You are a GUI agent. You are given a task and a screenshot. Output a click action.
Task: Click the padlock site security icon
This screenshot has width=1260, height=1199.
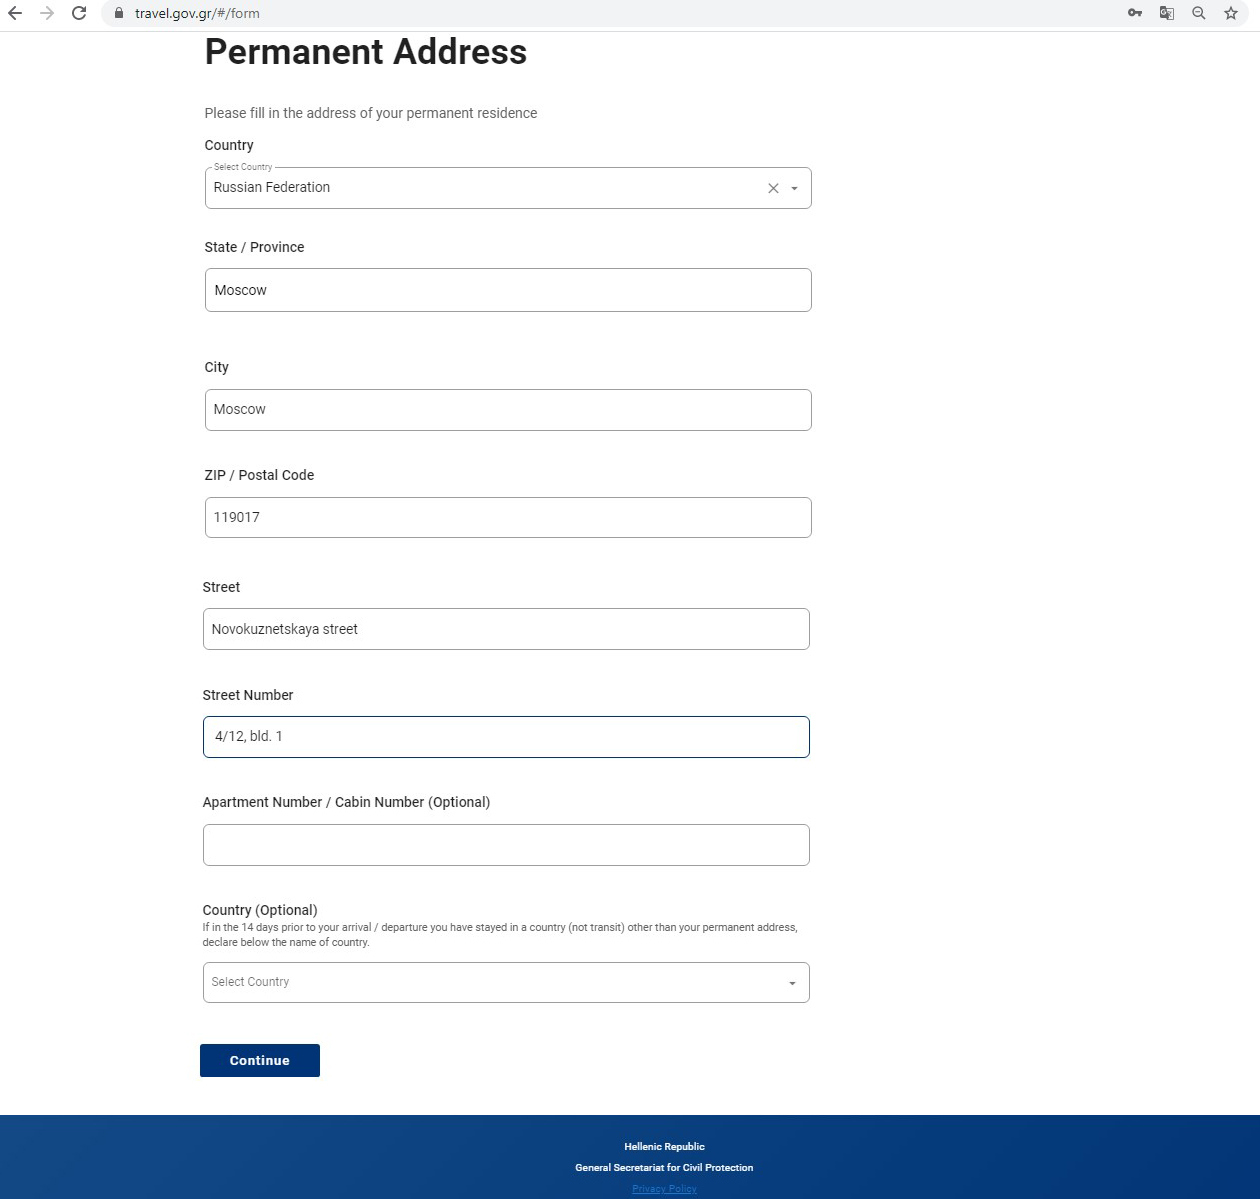coord(118,13)
